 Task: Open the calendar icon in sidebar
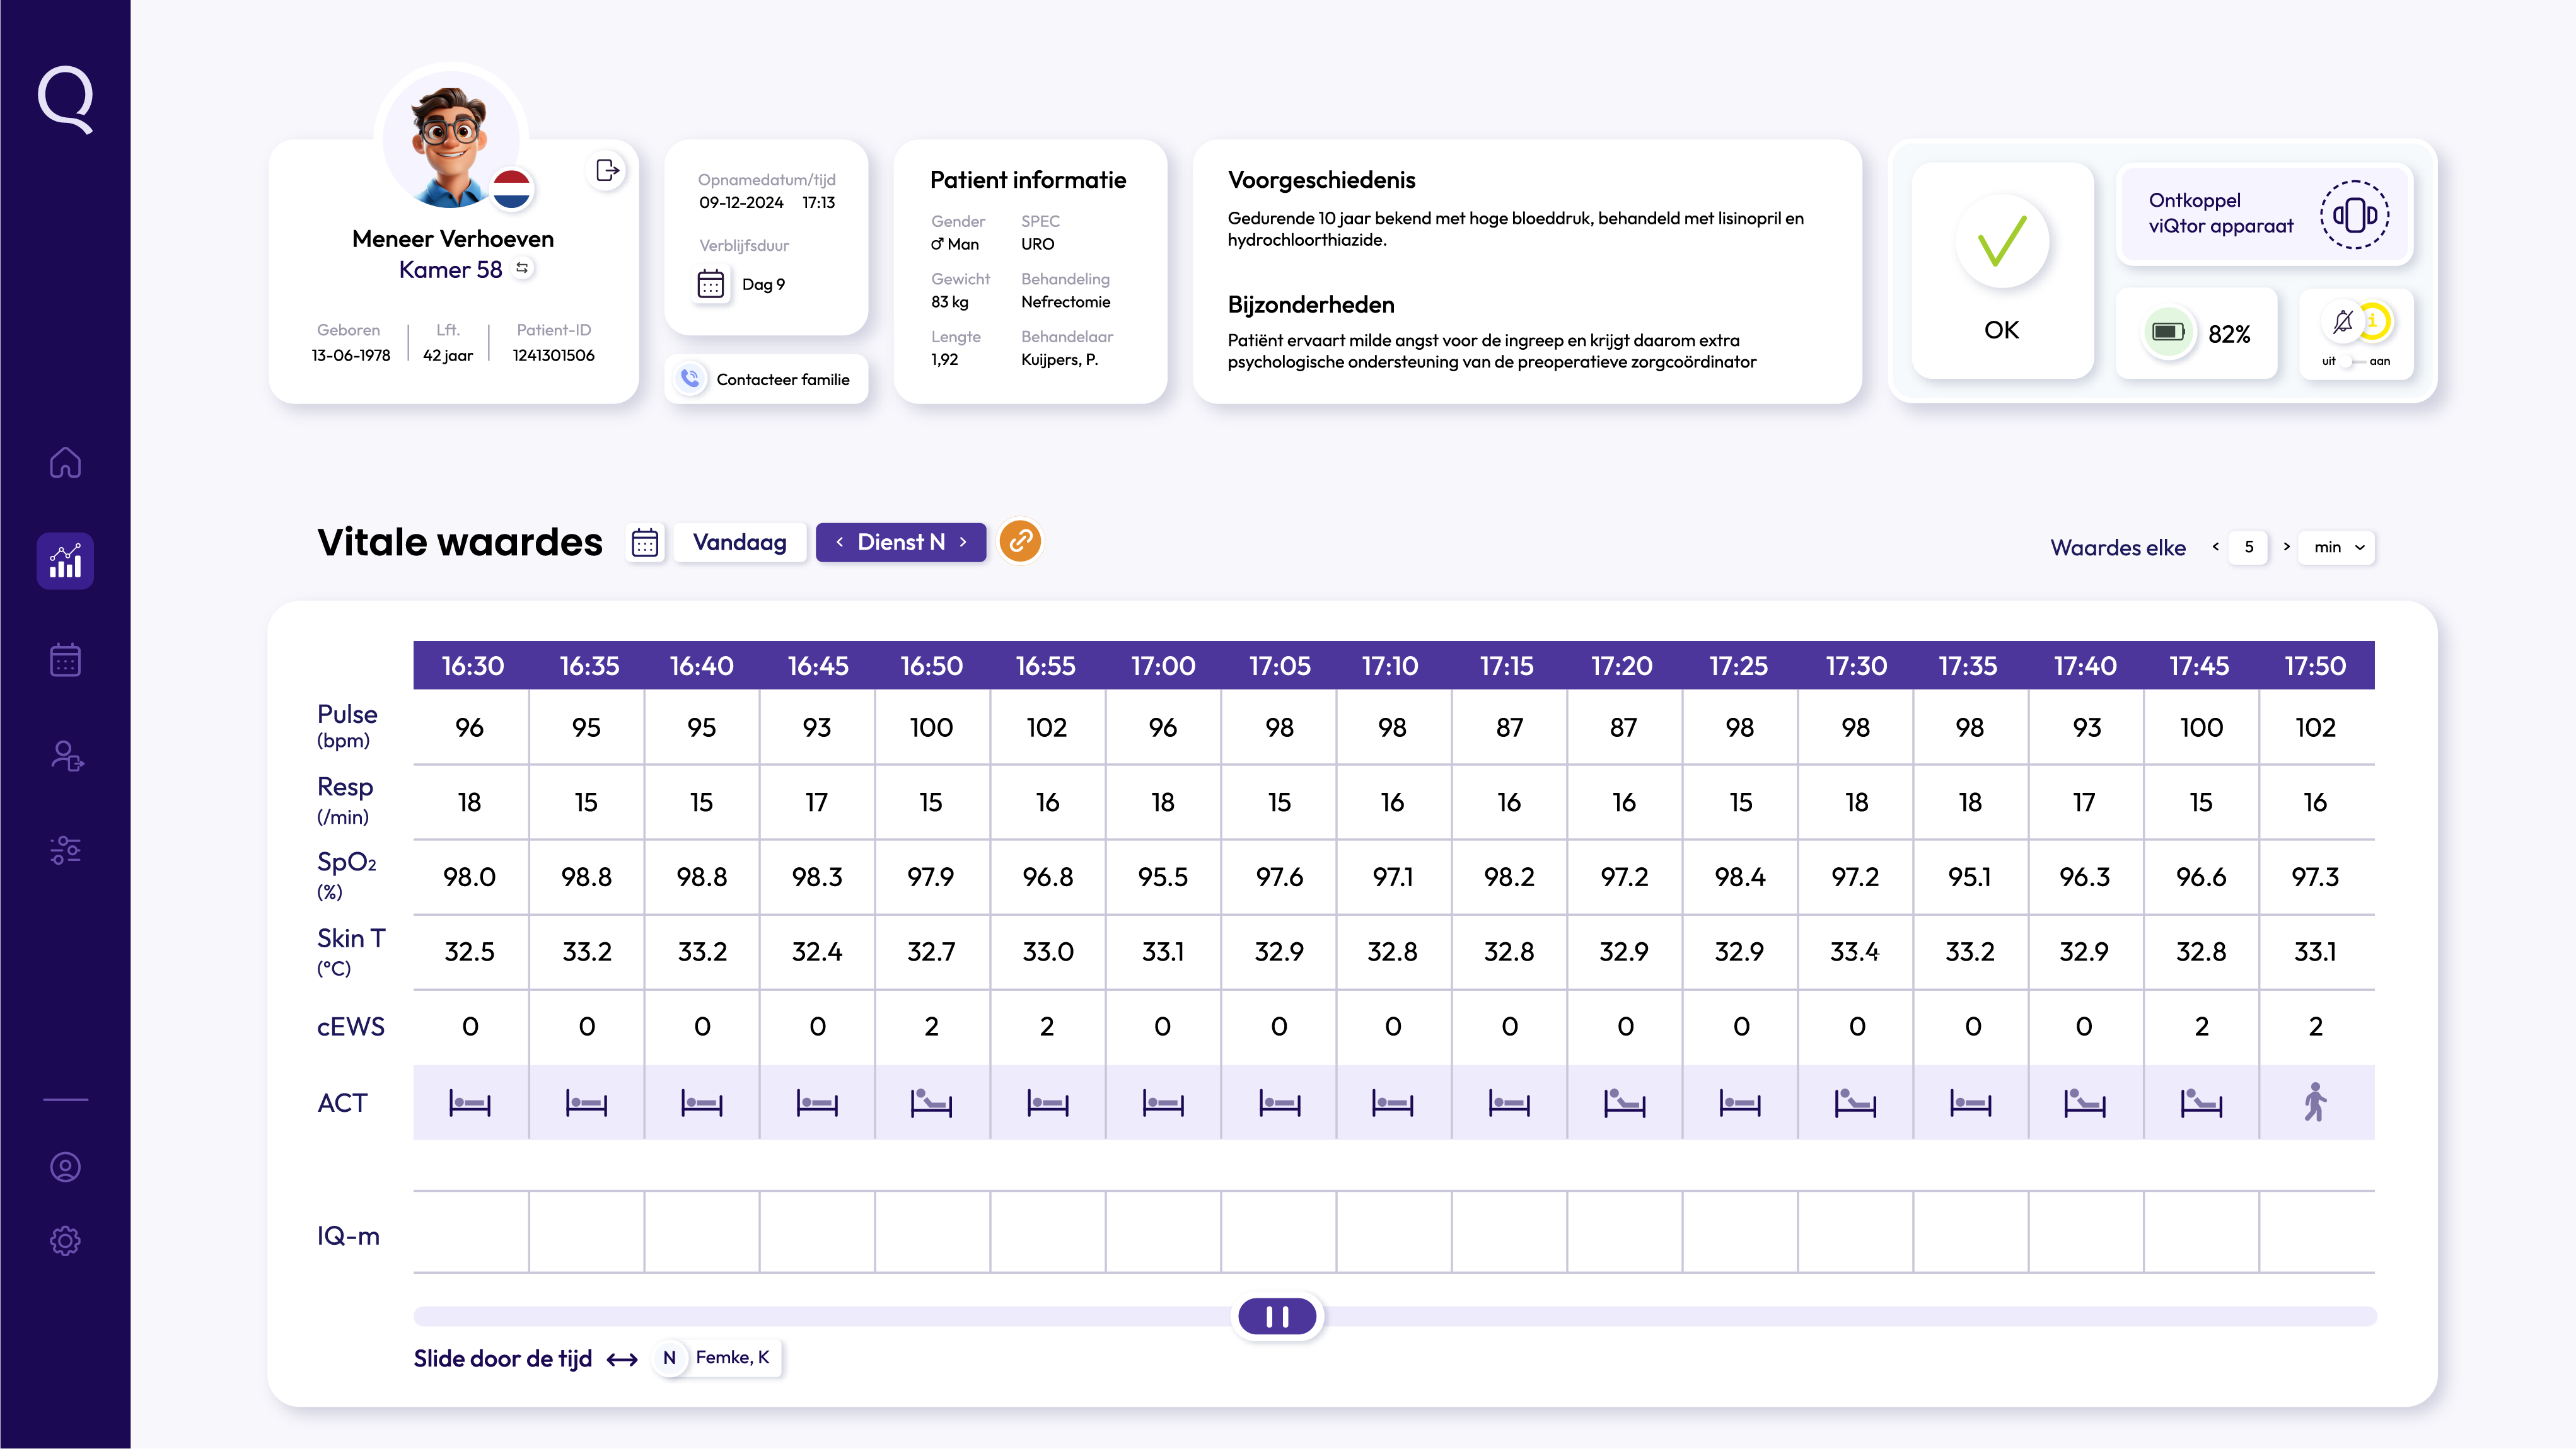65,660
